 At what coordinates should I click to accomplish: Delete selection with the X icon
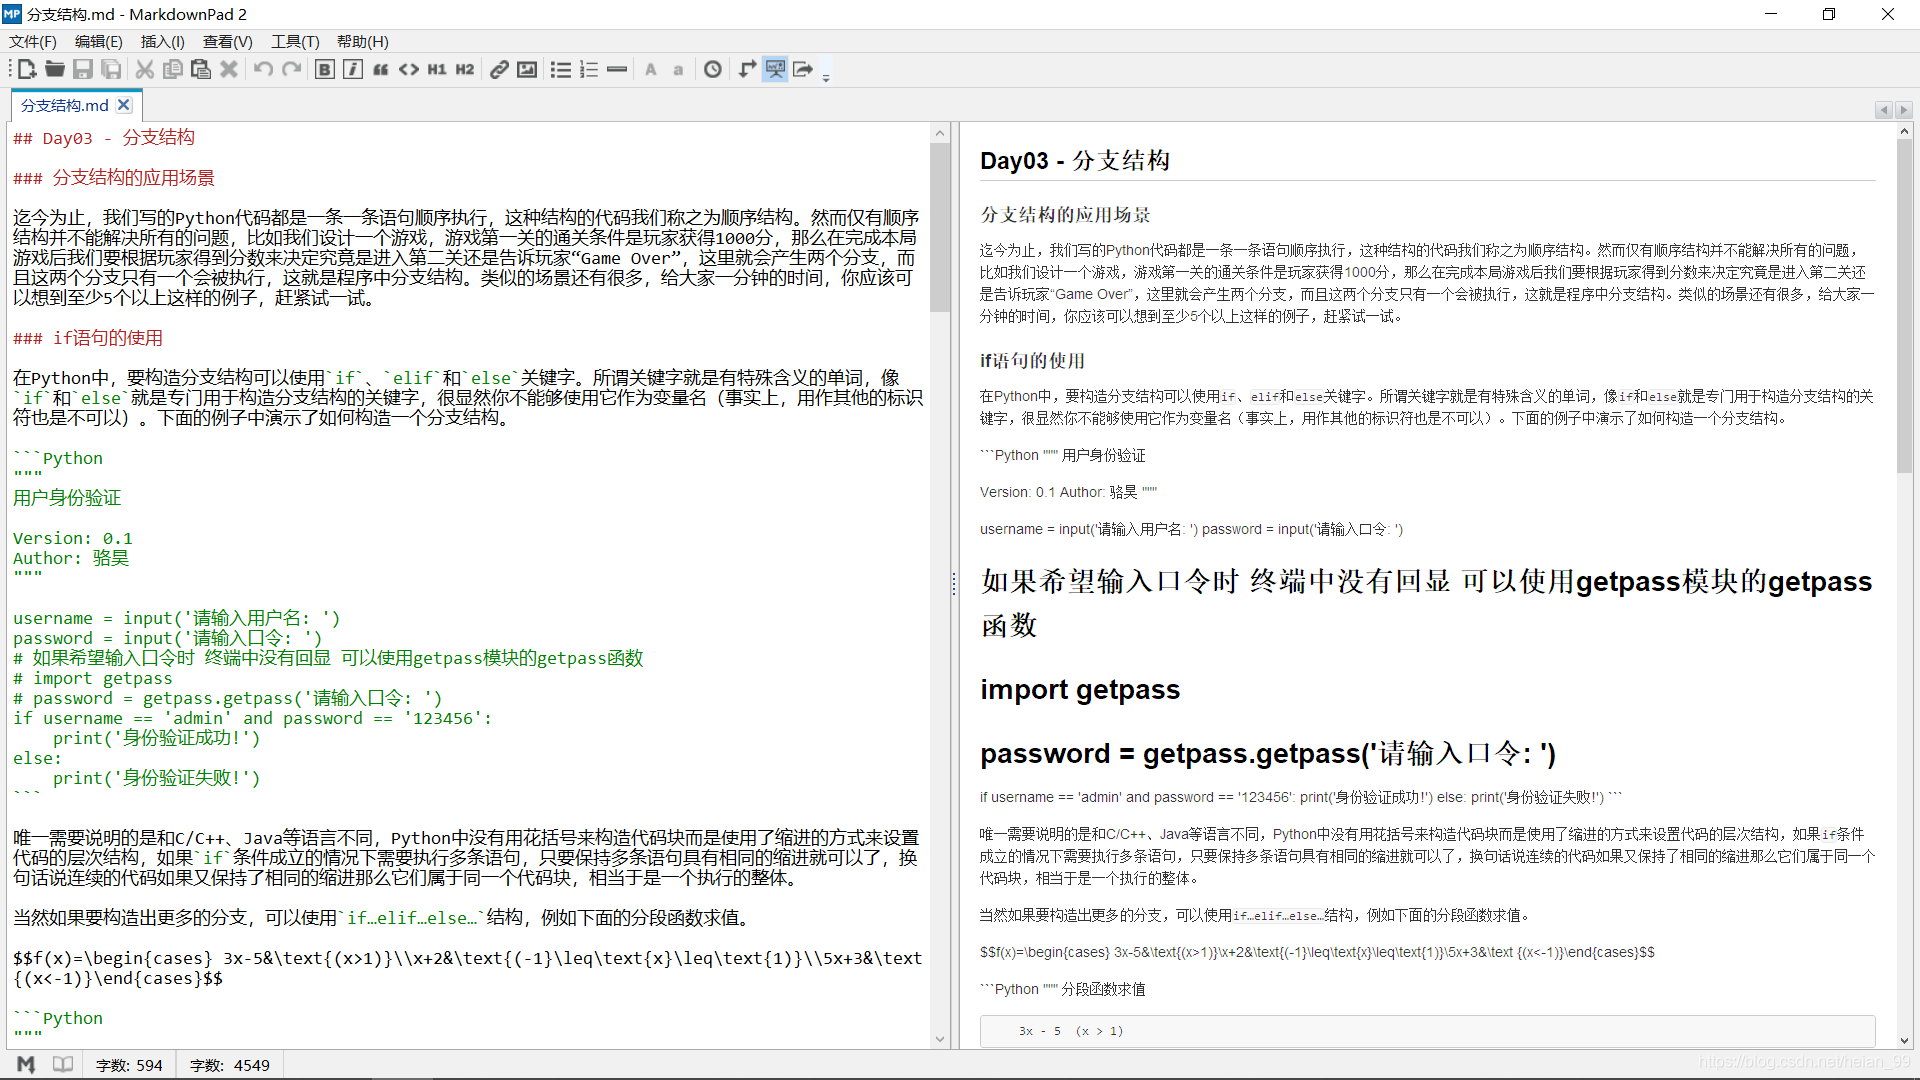pyautogui.click(x=229, y=69)
